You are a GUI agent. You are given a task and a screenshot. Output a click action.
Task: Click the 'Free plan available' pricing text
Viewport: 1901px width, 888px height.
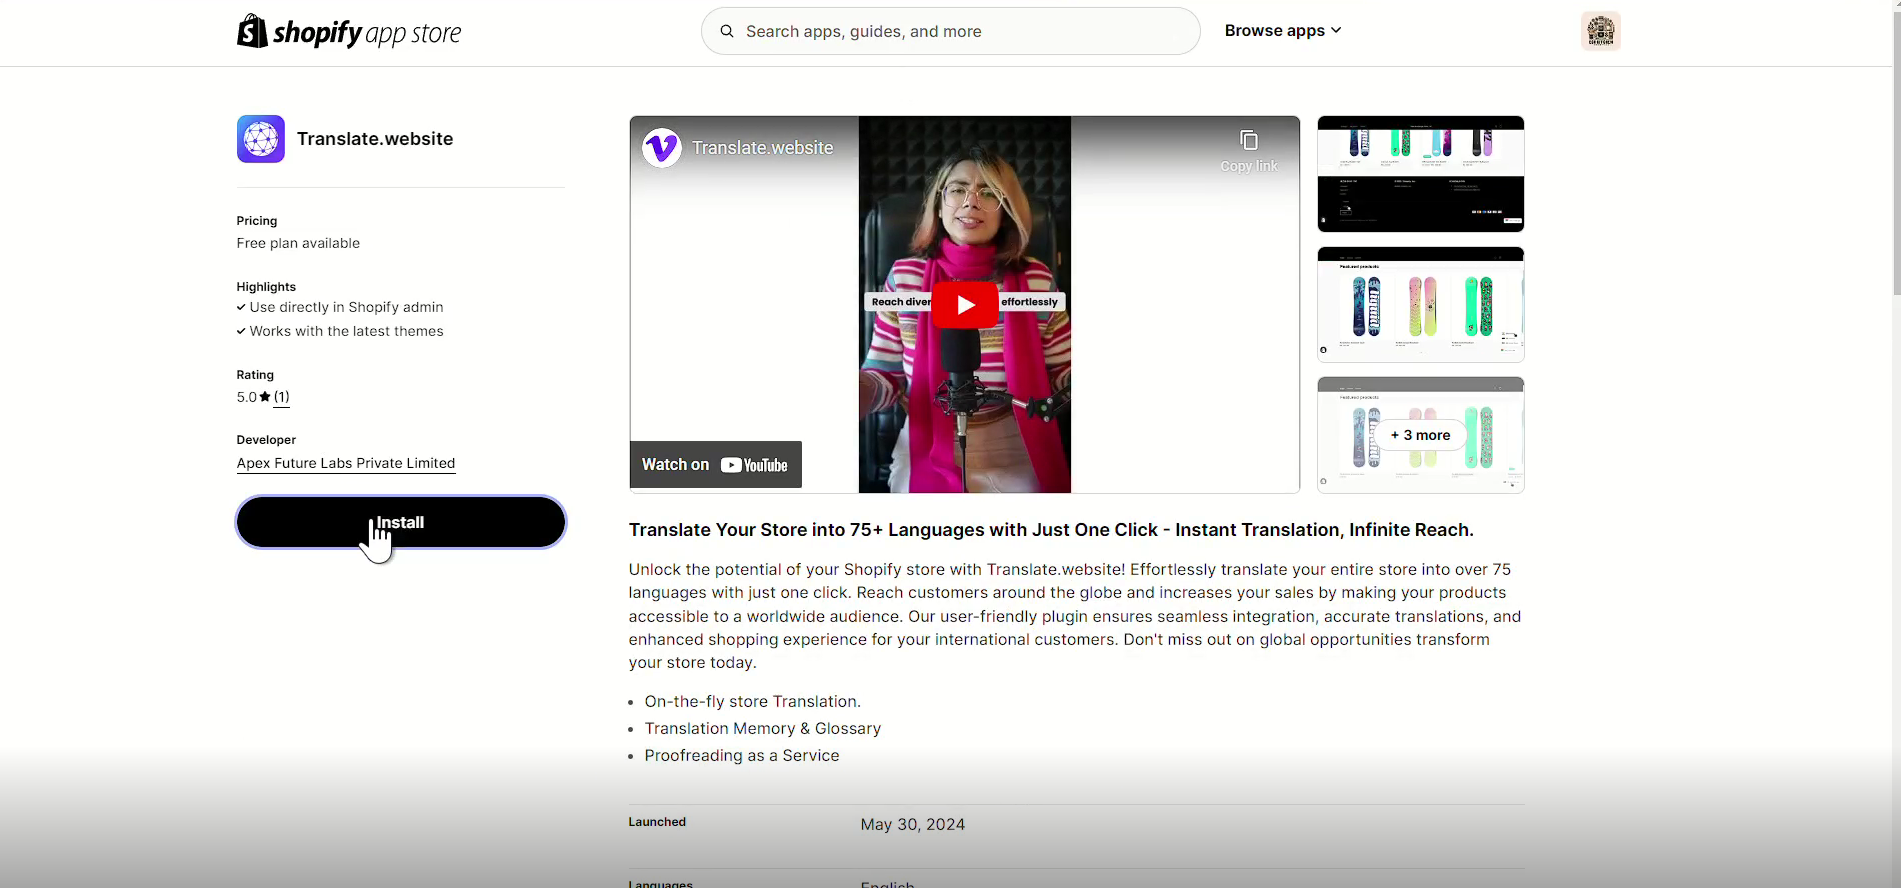(x=298, y=244)
